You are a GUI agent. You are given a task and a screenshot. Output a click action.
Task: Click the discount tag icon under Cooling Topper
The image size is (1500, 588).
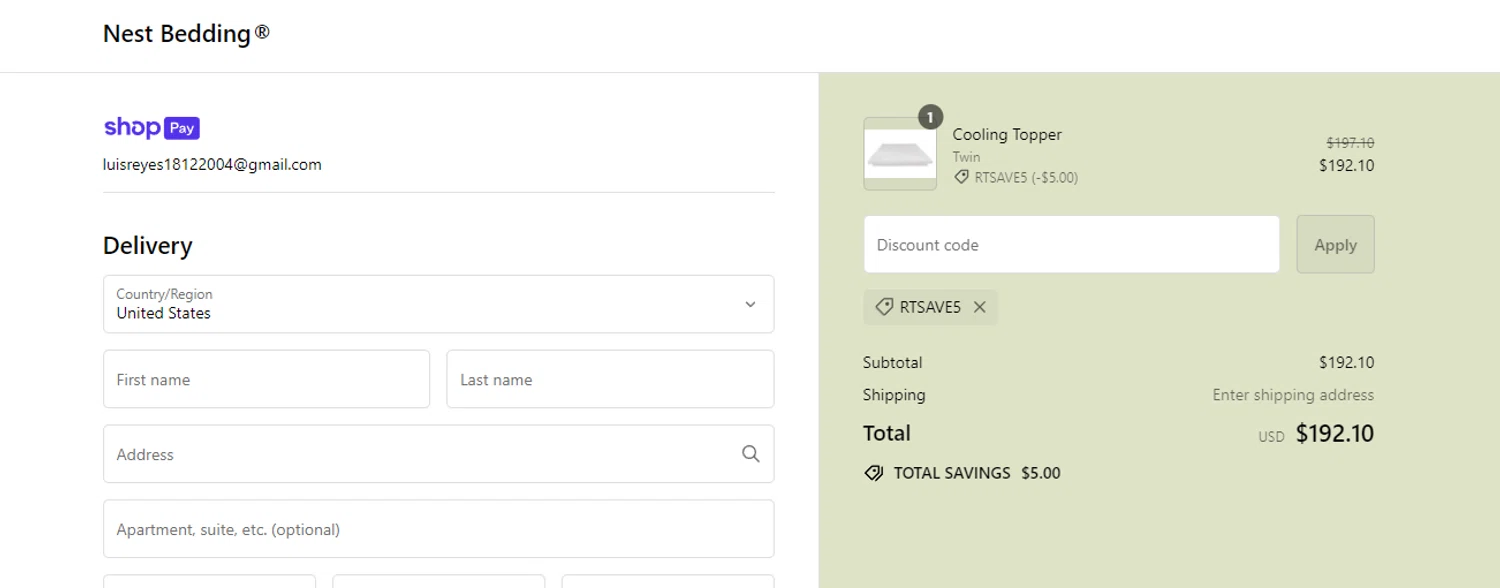(x=962, y=177)
